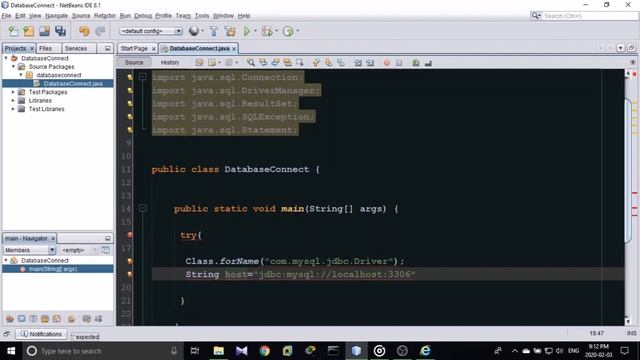Toggle Show Inner Classes filter in Navigator
This screenshot has width=640, height=360.
point(57,319)
